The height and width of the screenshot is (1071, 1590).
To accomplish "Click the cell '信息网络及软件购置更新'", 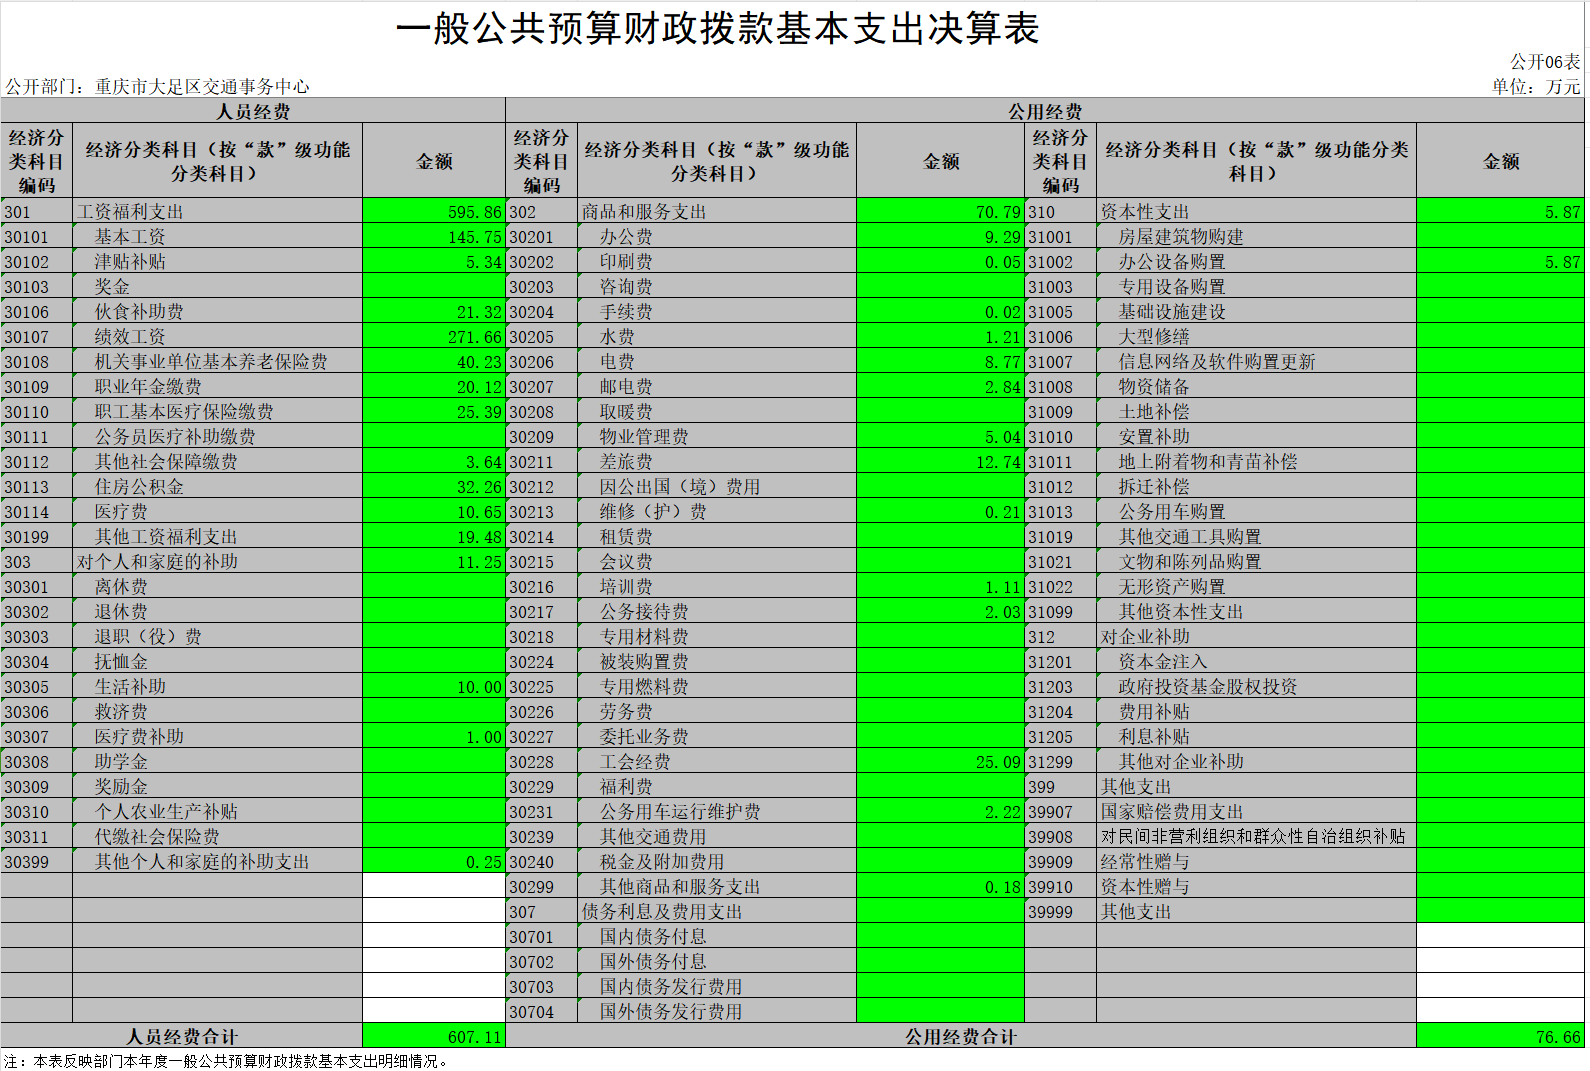I will coord(1256,361).
